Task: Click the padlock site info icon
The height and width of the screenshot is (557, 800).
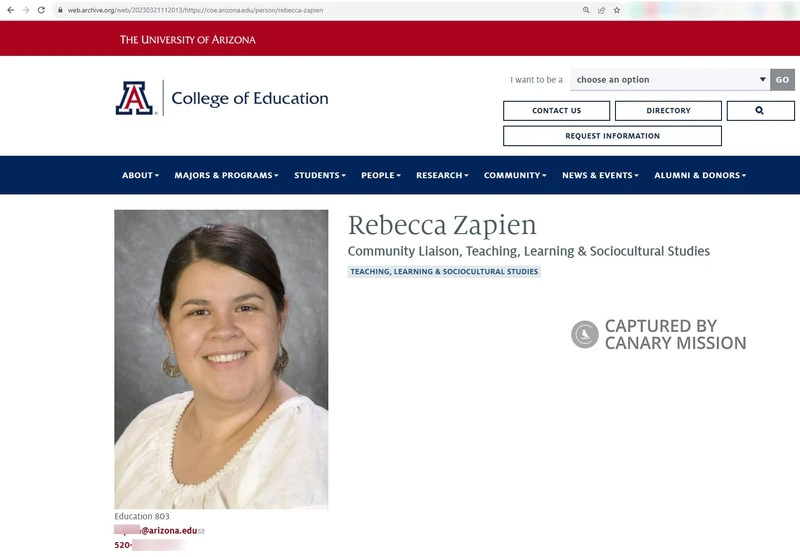Action: tap(60, 10)
